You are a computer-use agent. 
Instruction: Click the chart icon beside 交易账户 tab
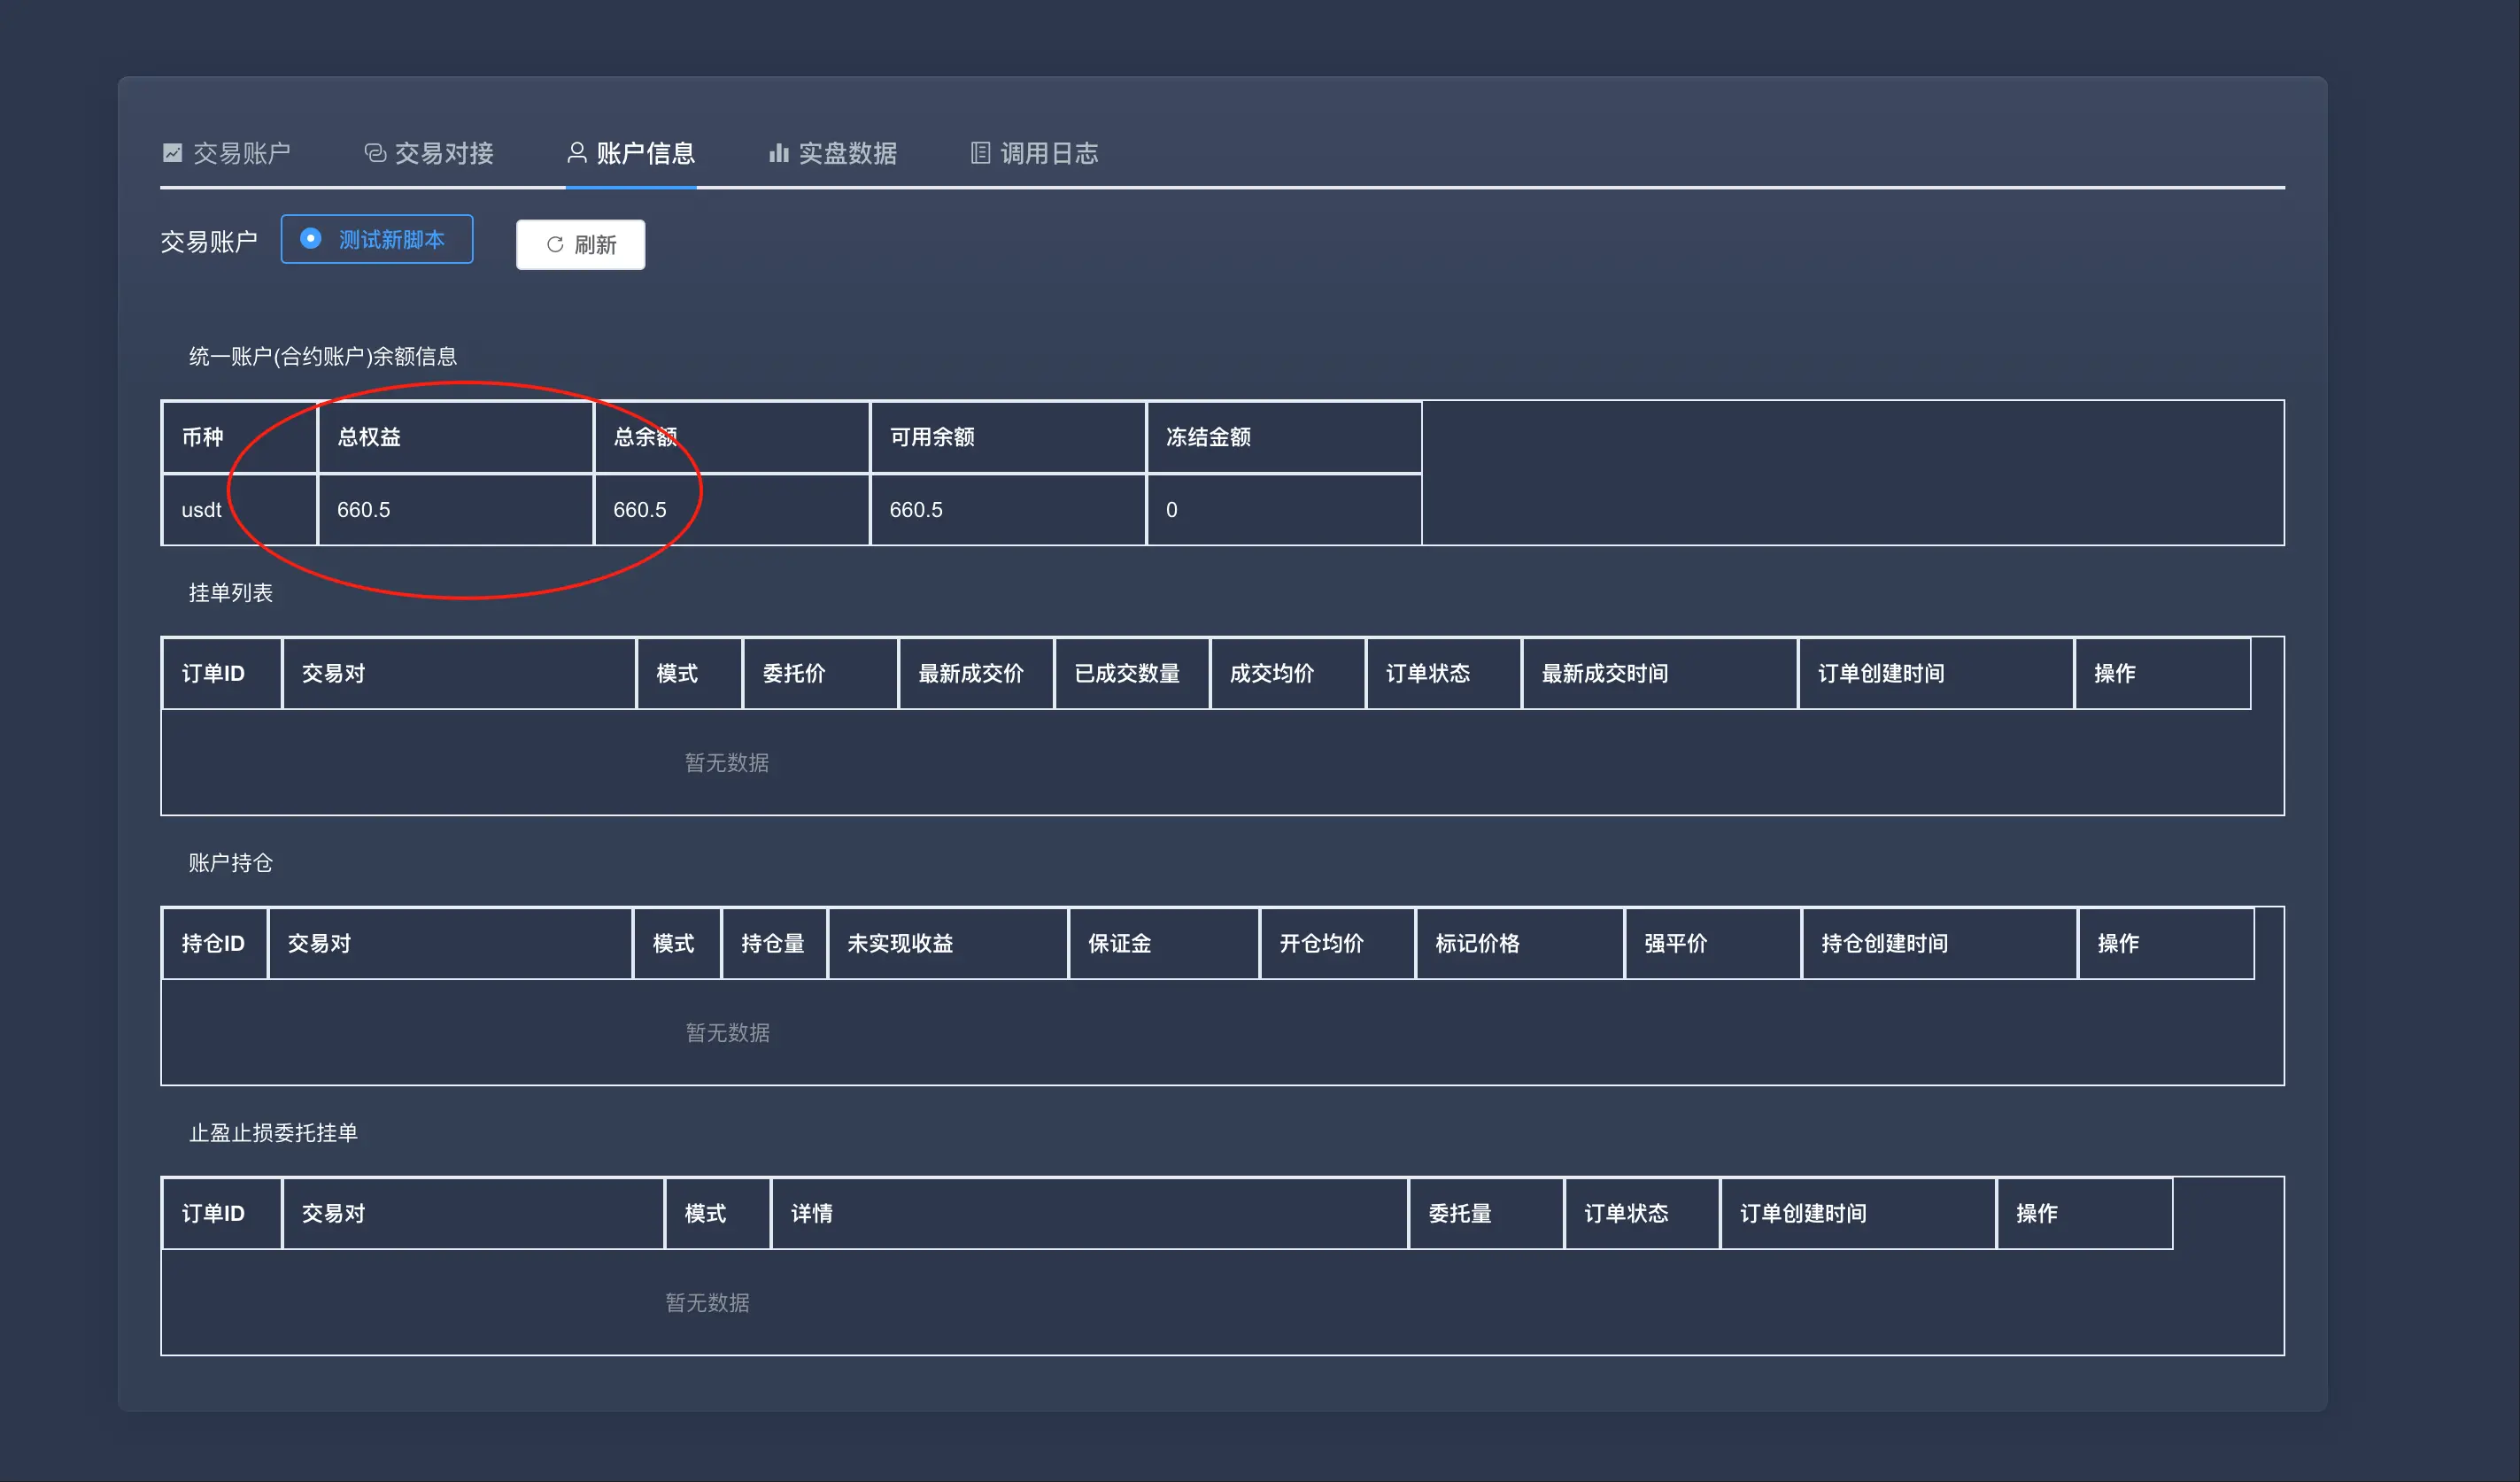[172, 153]
